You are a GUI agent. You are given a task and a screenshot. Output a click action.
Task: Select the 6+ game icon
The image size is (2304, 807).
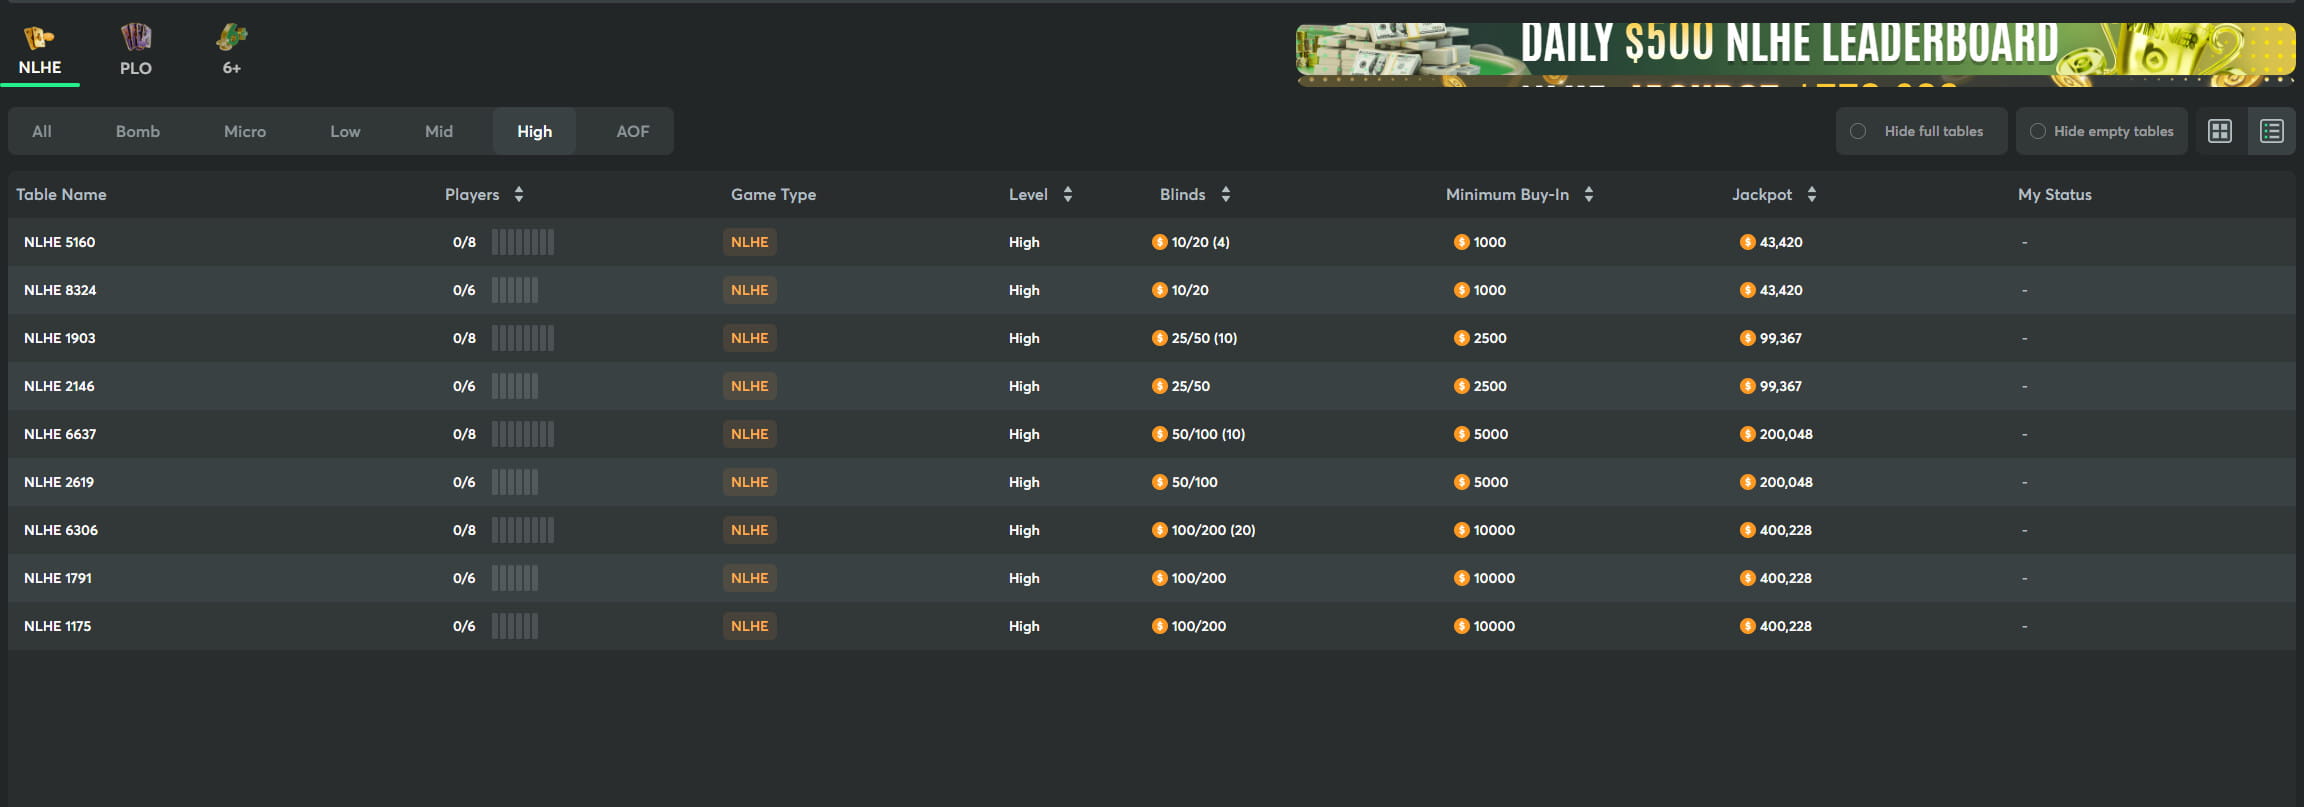pyautogui.click(x=231, y=39)
